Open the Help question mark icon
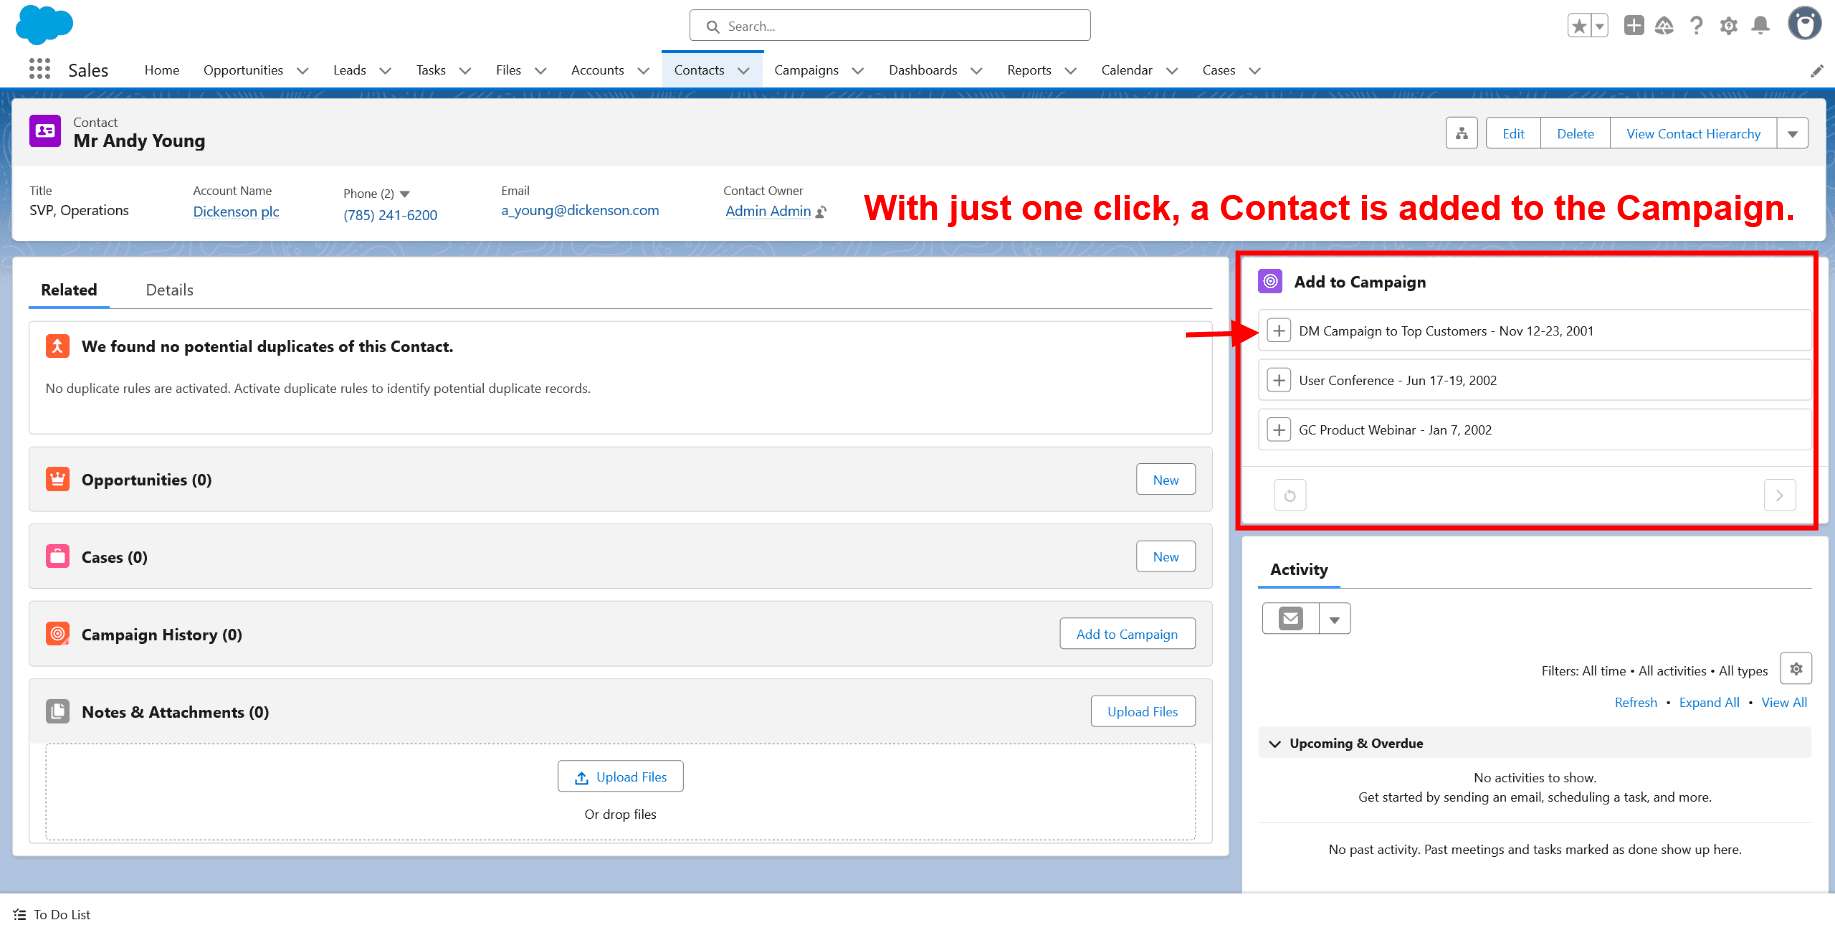 click(1697, 26)
